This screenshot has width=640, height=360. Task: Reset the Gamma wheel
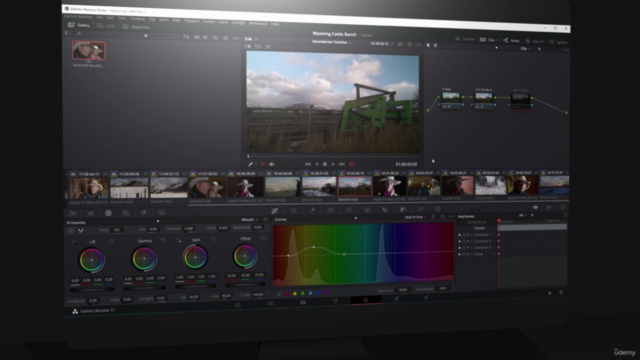(x=163, y=240)
